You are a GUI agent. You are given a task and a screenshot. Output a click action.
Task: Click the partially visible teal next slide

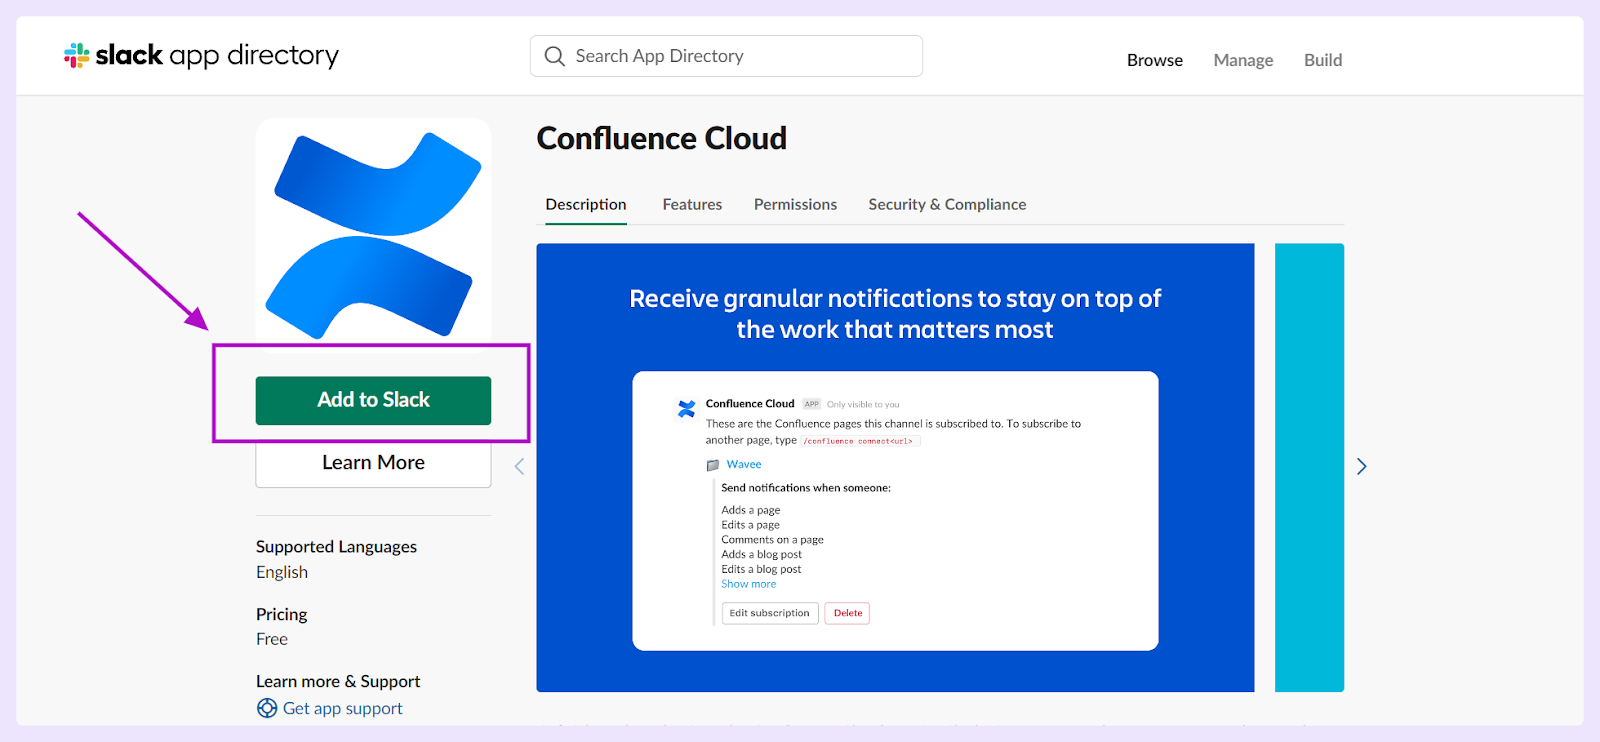[1309, 467]
